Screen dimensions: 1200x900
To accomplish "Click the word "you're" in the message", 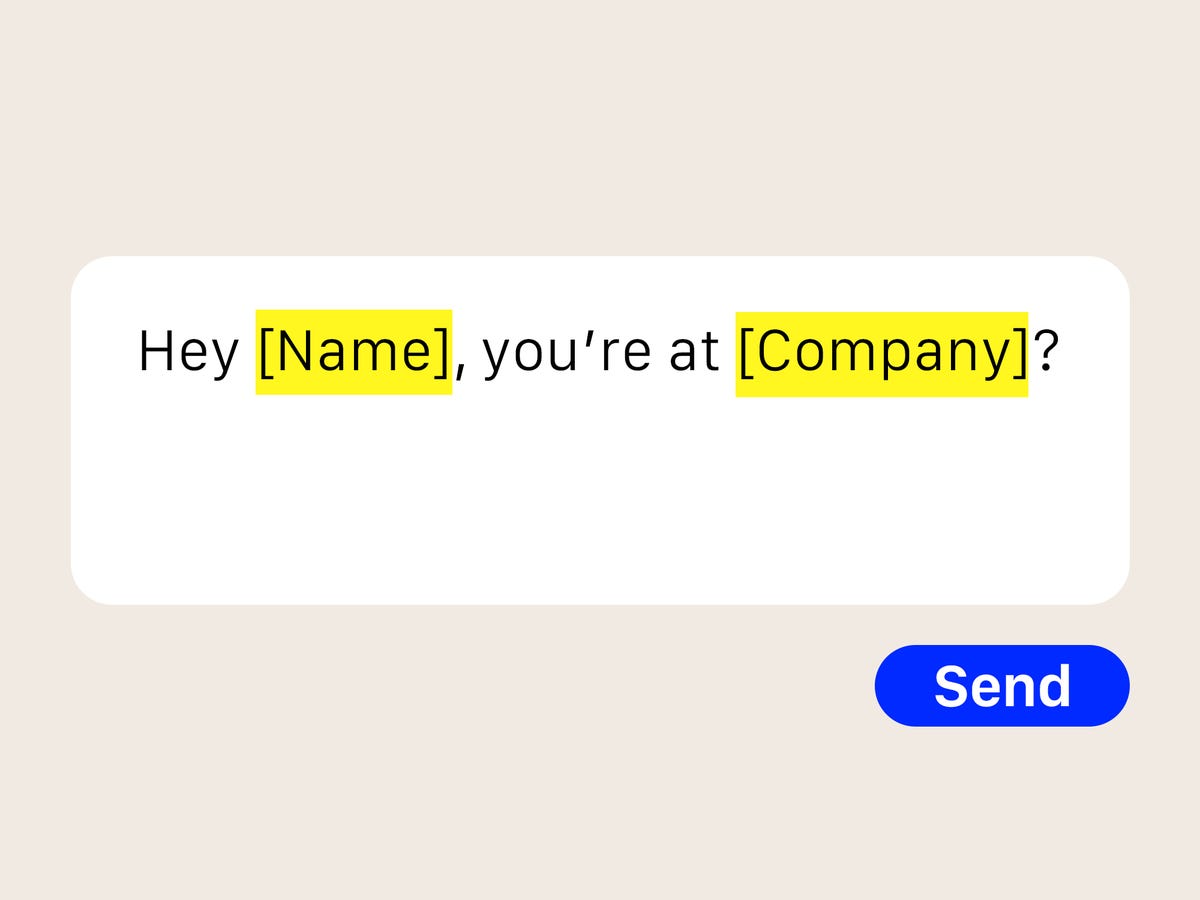I will [x=567, y=353].
